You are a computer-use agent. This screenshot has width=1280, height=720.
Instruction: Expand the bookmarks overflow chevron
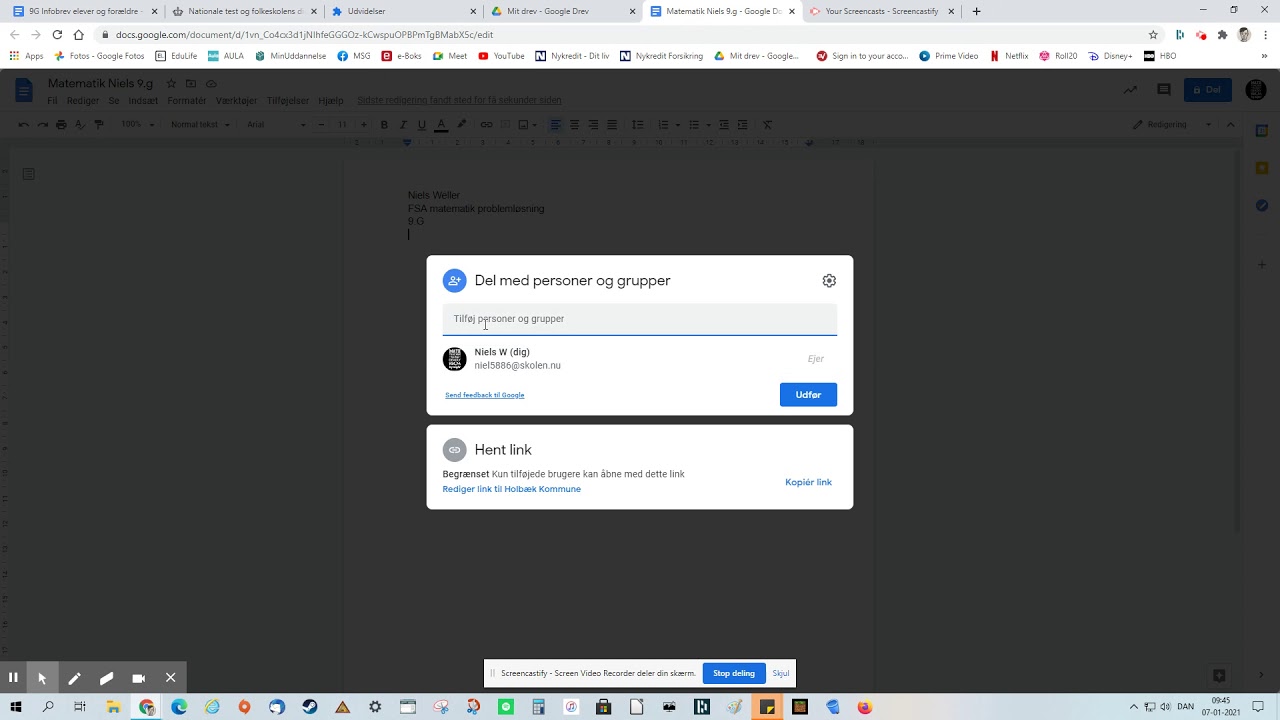1265,56
